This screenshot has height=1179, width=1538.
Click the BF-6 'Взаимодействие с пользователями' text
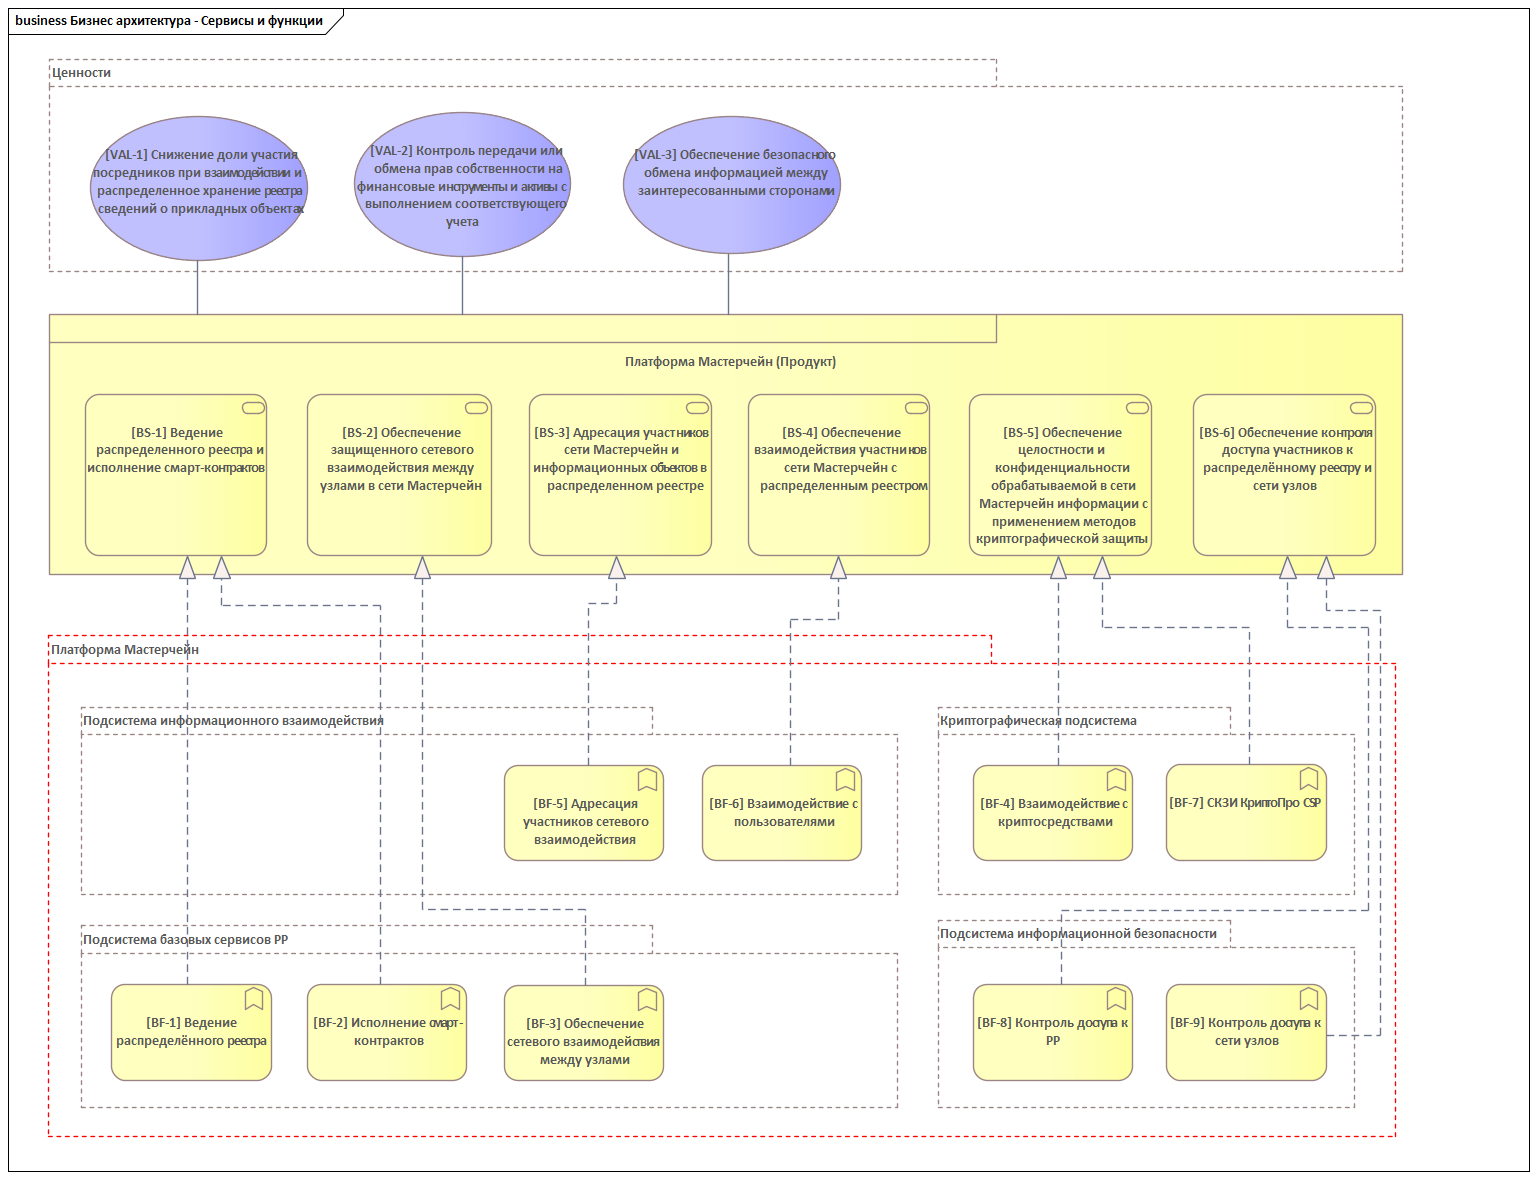click(783, 813)
